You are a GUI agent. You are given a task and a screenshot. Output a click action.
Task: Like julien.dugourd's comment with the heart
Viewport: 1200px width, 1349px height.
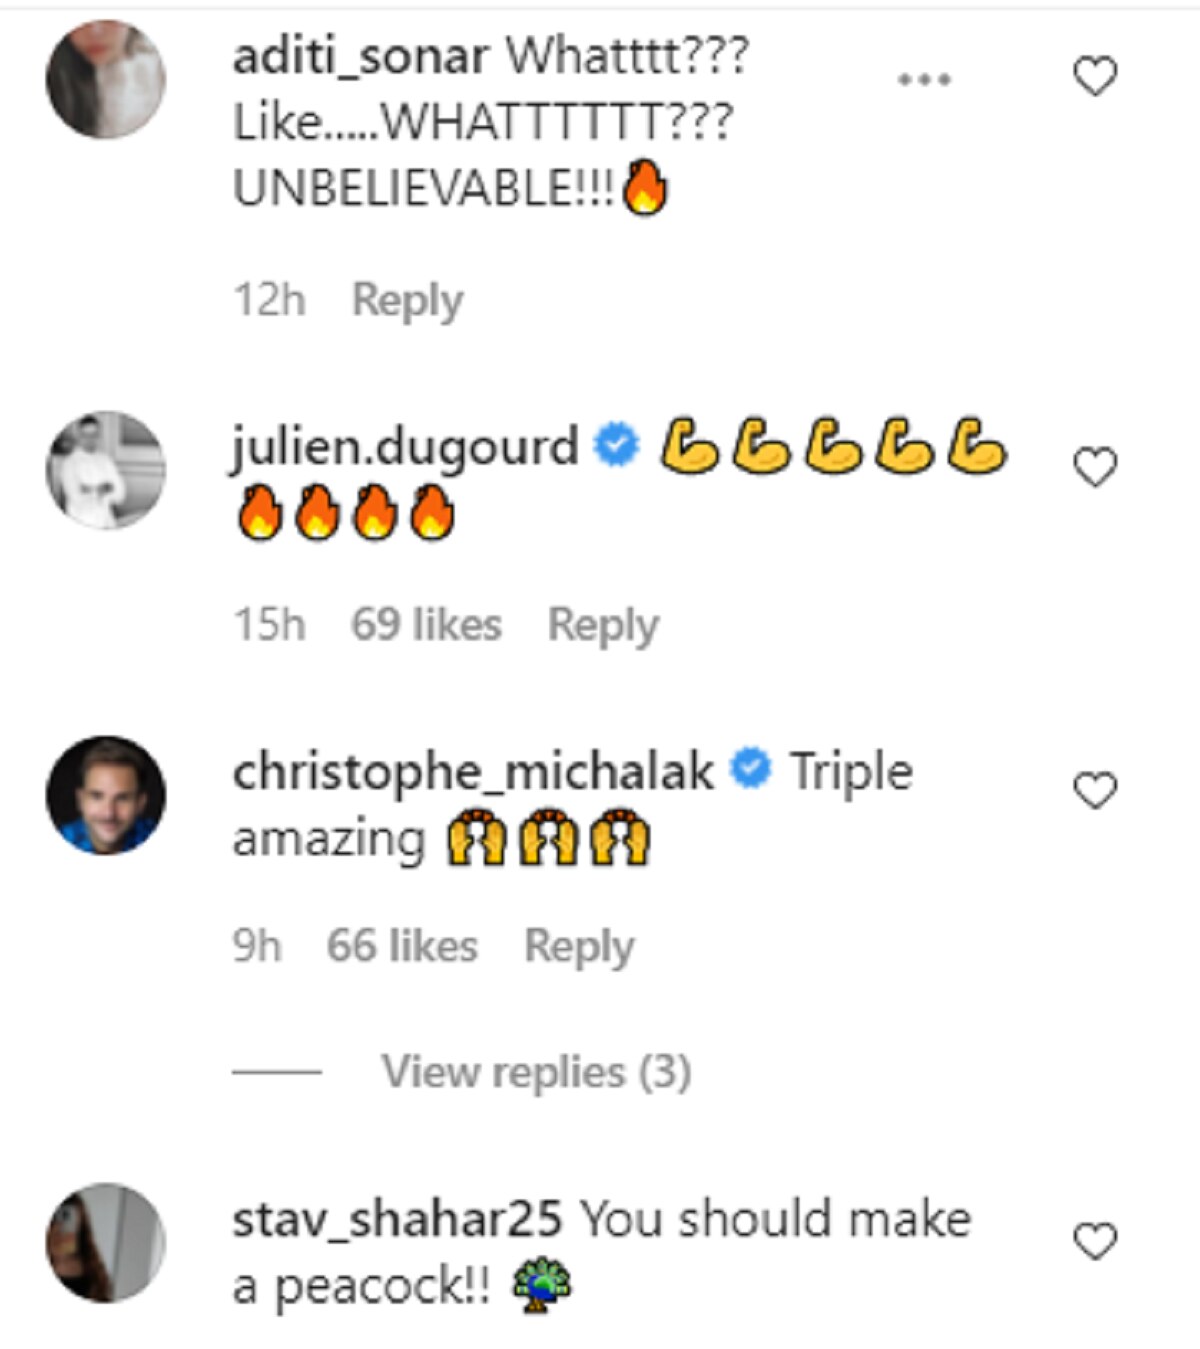coord(1094,467)
